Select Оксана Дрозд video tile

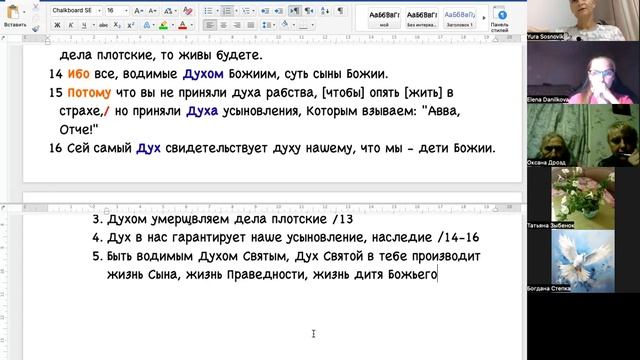point(583,135)
